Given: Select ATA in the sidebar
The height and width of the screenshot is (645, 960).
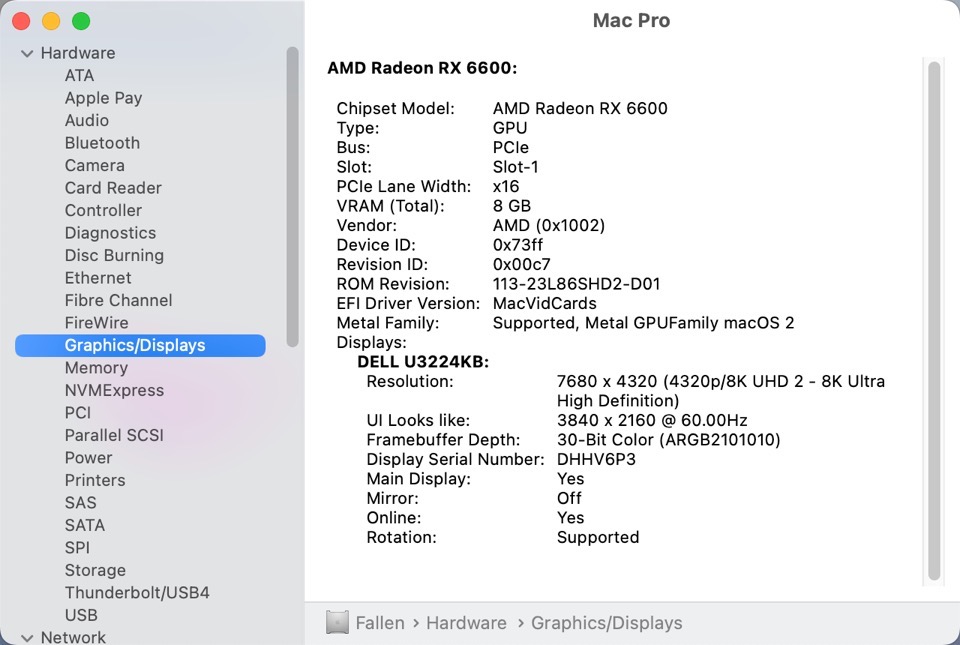Looking at the screenshot, I should click(x=80, y=75).
